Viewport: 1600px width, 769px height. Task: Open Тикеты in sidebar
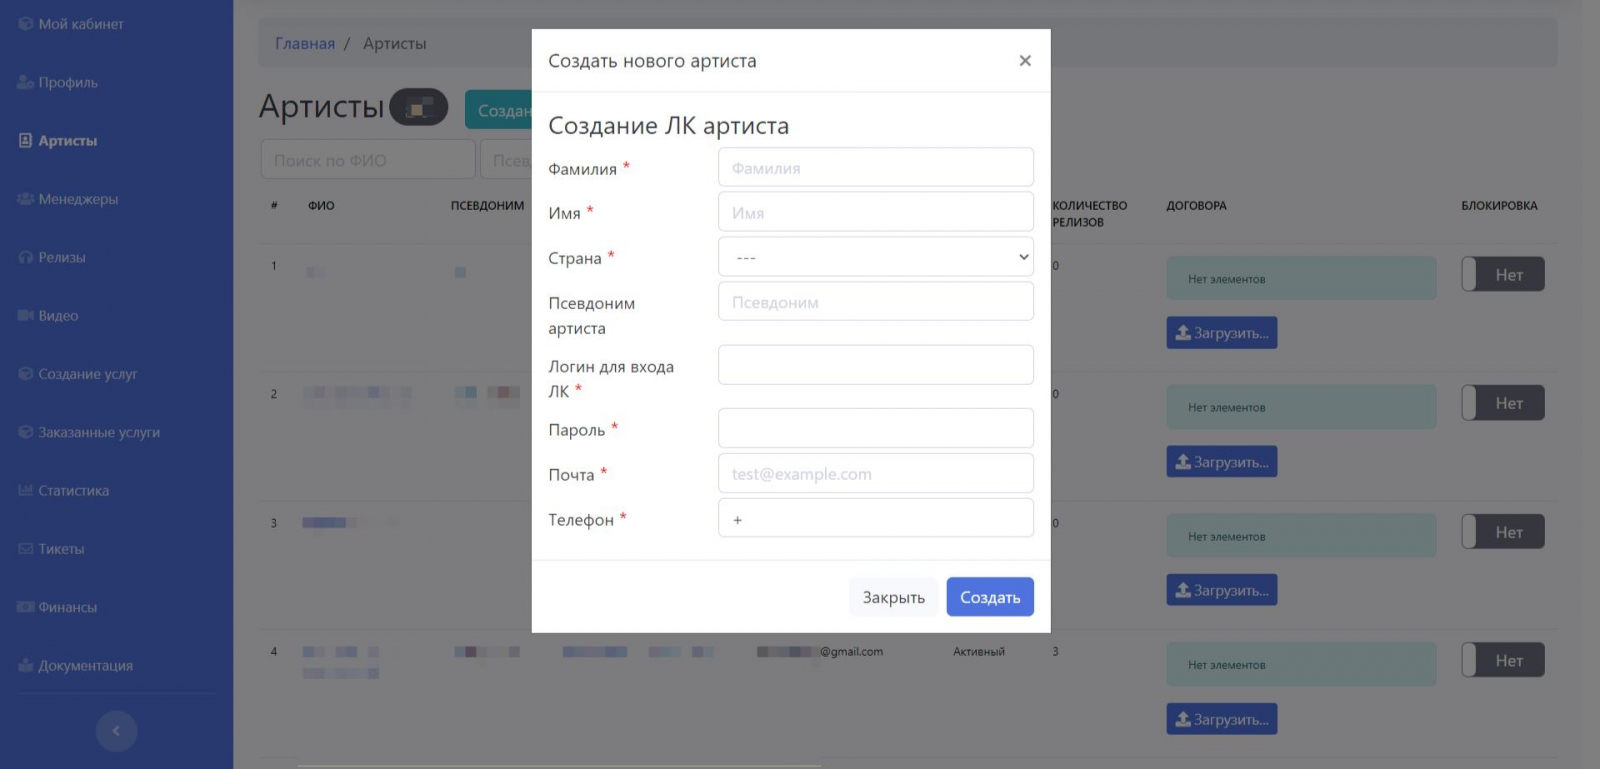(61, 549)
